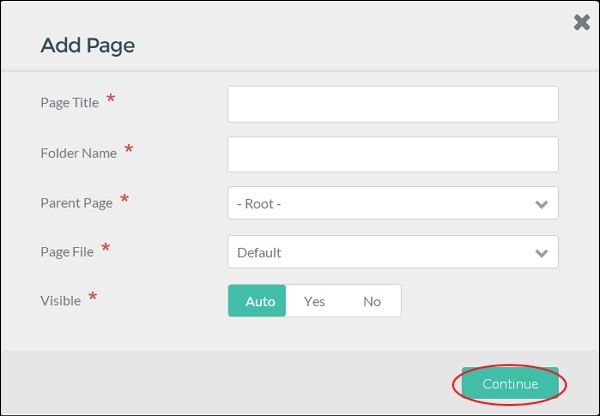
Task: Select Auto for the Visible option
Action: click(258, 301)
